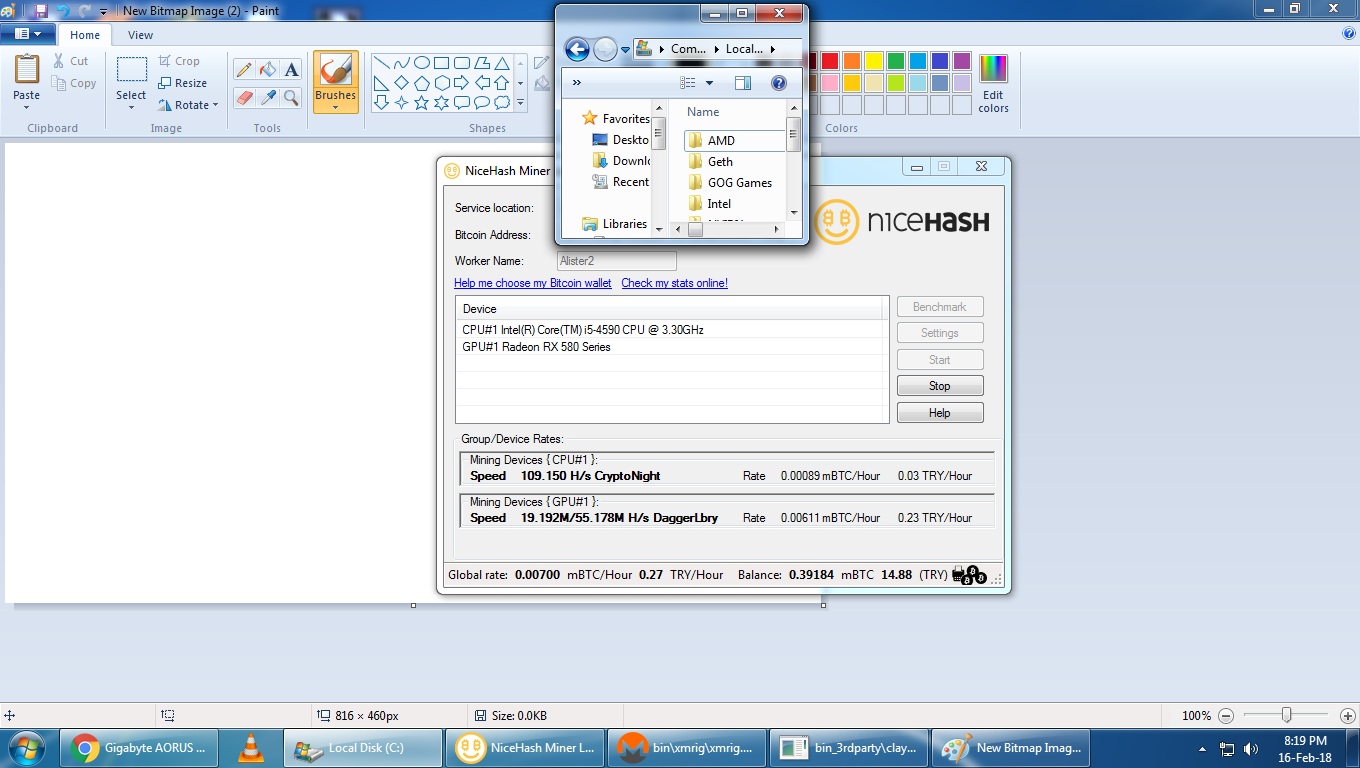This screenshot has width=1360, height=768.
Task: Click the Save icon in Paint title bar
Action: click(x=40, y=10)
